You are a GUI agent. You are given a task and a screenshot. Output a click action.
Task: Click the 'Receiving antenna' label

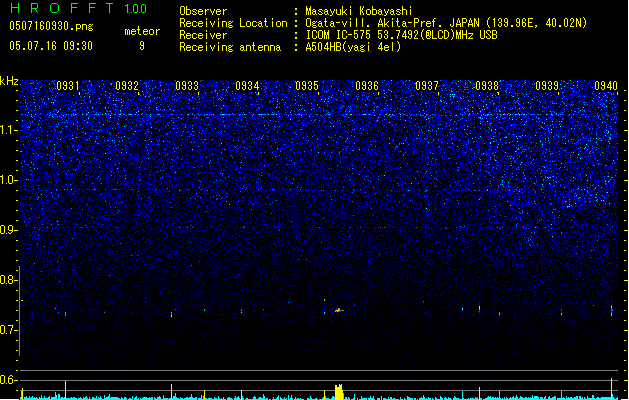coord(230,47)
